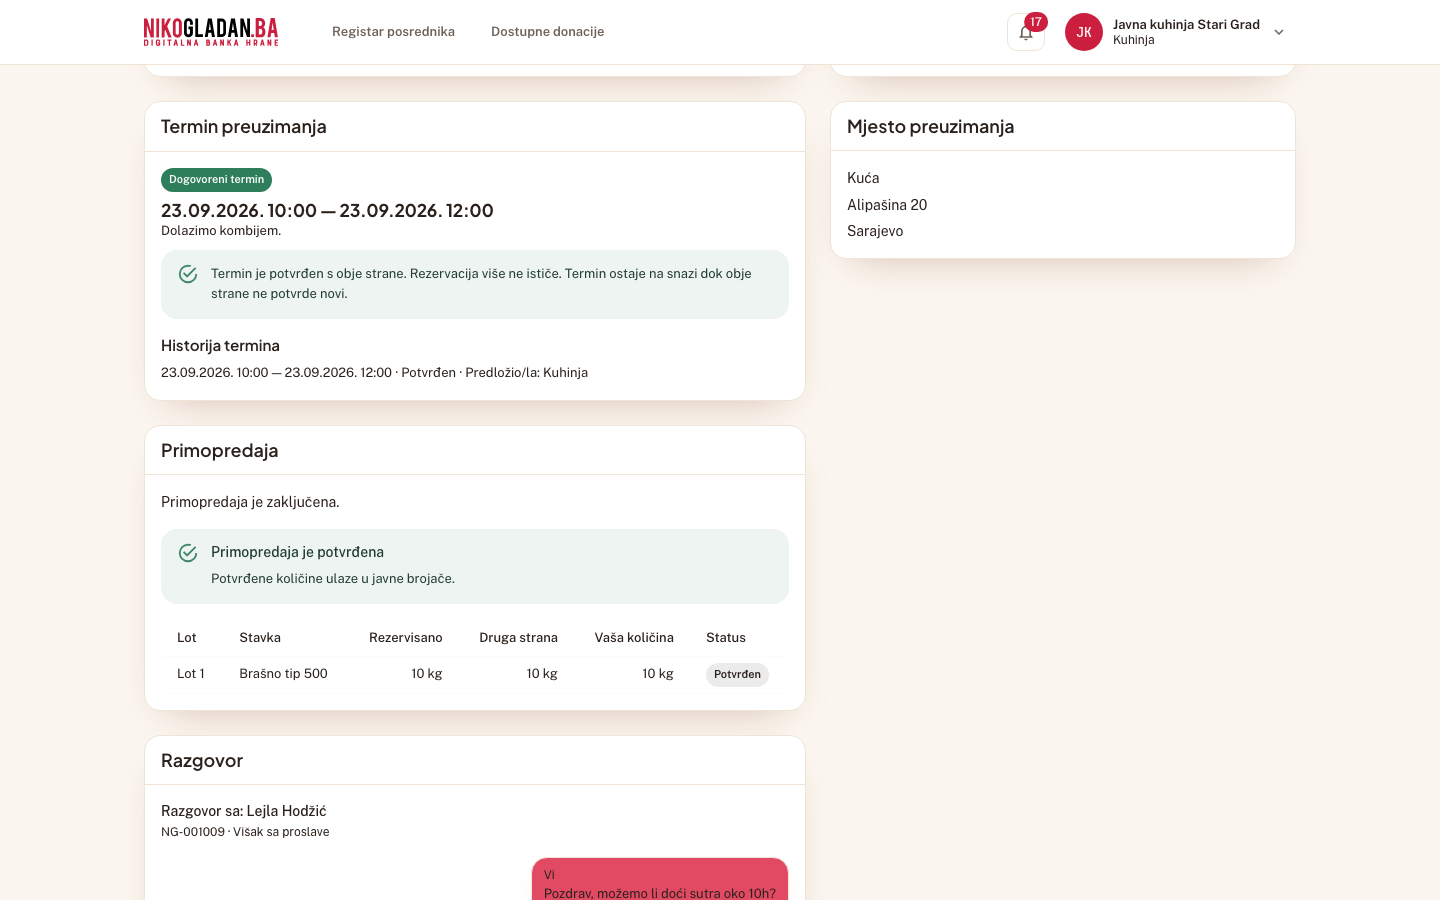Click the JK user avatar

pyautogui.click(x=1083, y=32)
